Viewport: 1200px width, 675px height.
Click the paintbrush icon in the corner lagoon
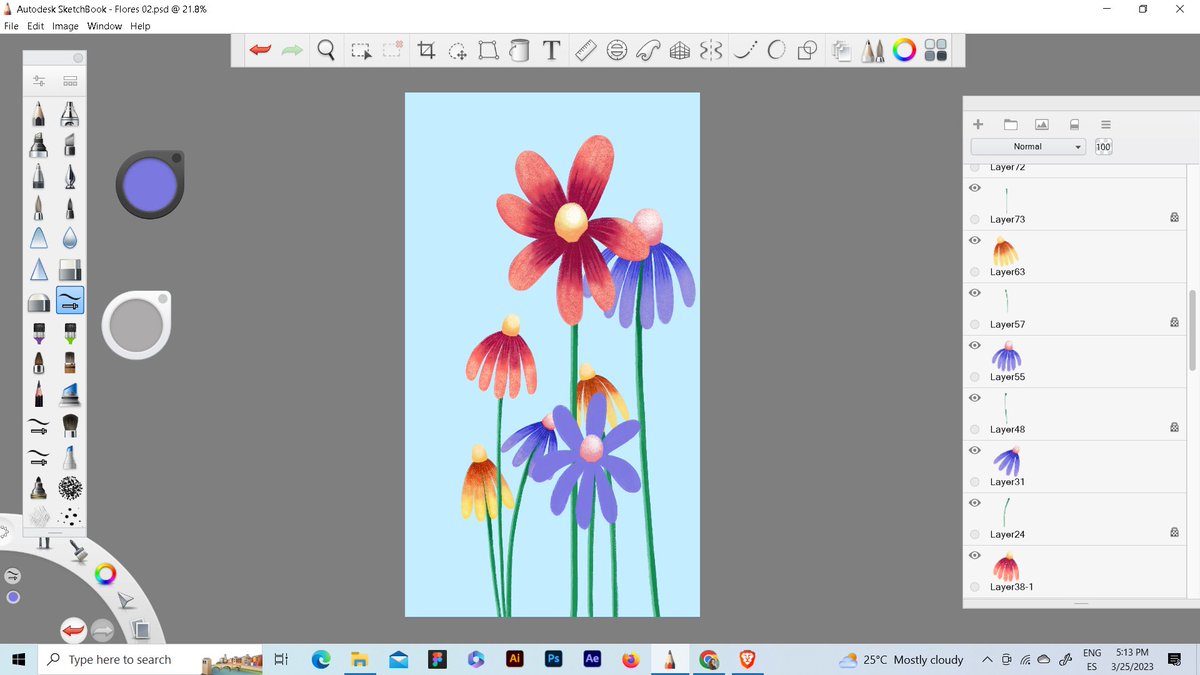78,550
